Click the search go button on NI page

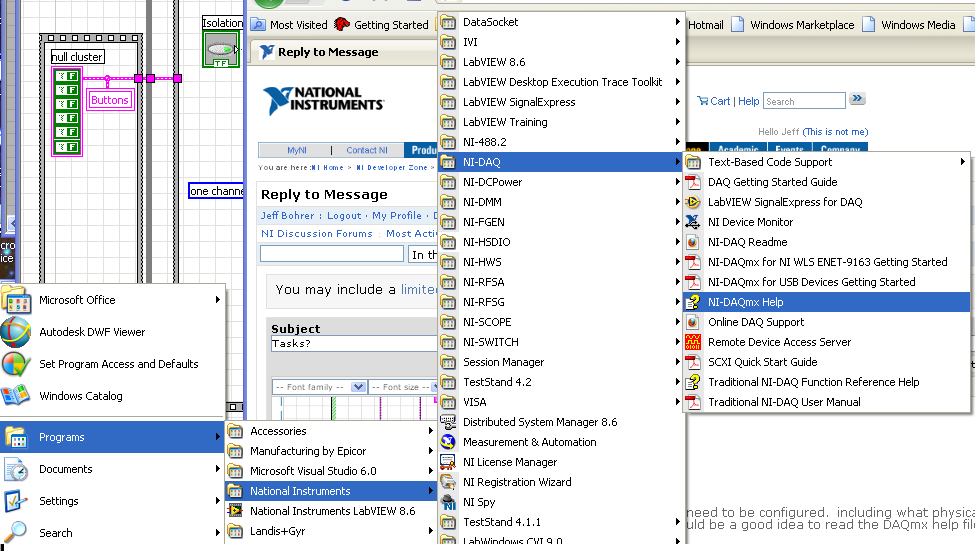tap(857, 99)
